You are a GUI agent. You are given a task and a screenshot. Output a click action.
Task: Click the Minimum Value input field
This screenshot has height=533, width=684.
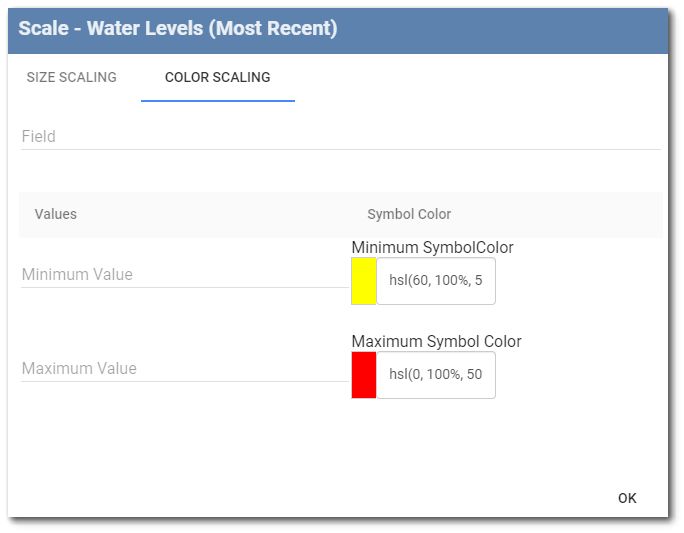184,274
